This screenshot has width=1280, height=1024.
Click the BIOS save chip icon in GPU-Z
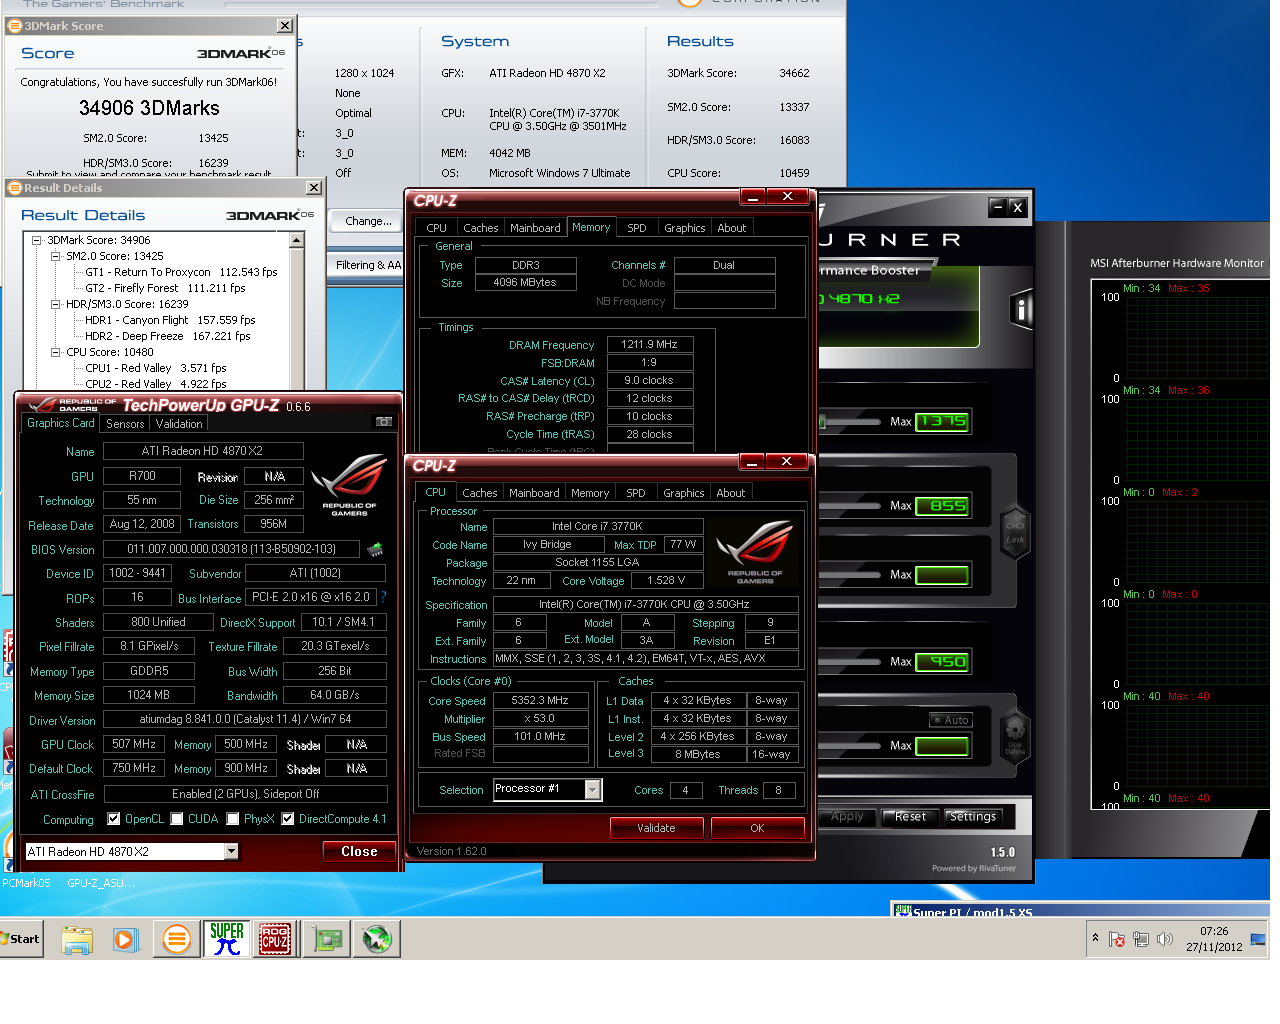pyautogui.click(x=375, y=549)
